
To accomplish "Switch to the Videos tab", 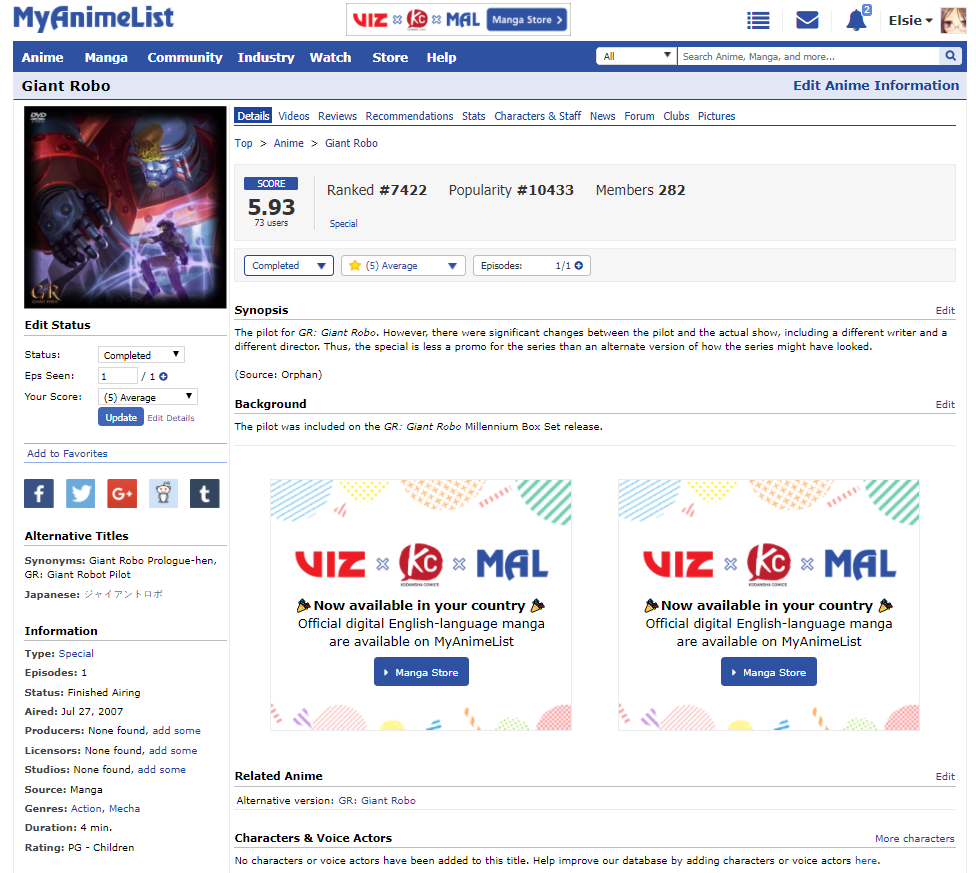I will point(294,116).
